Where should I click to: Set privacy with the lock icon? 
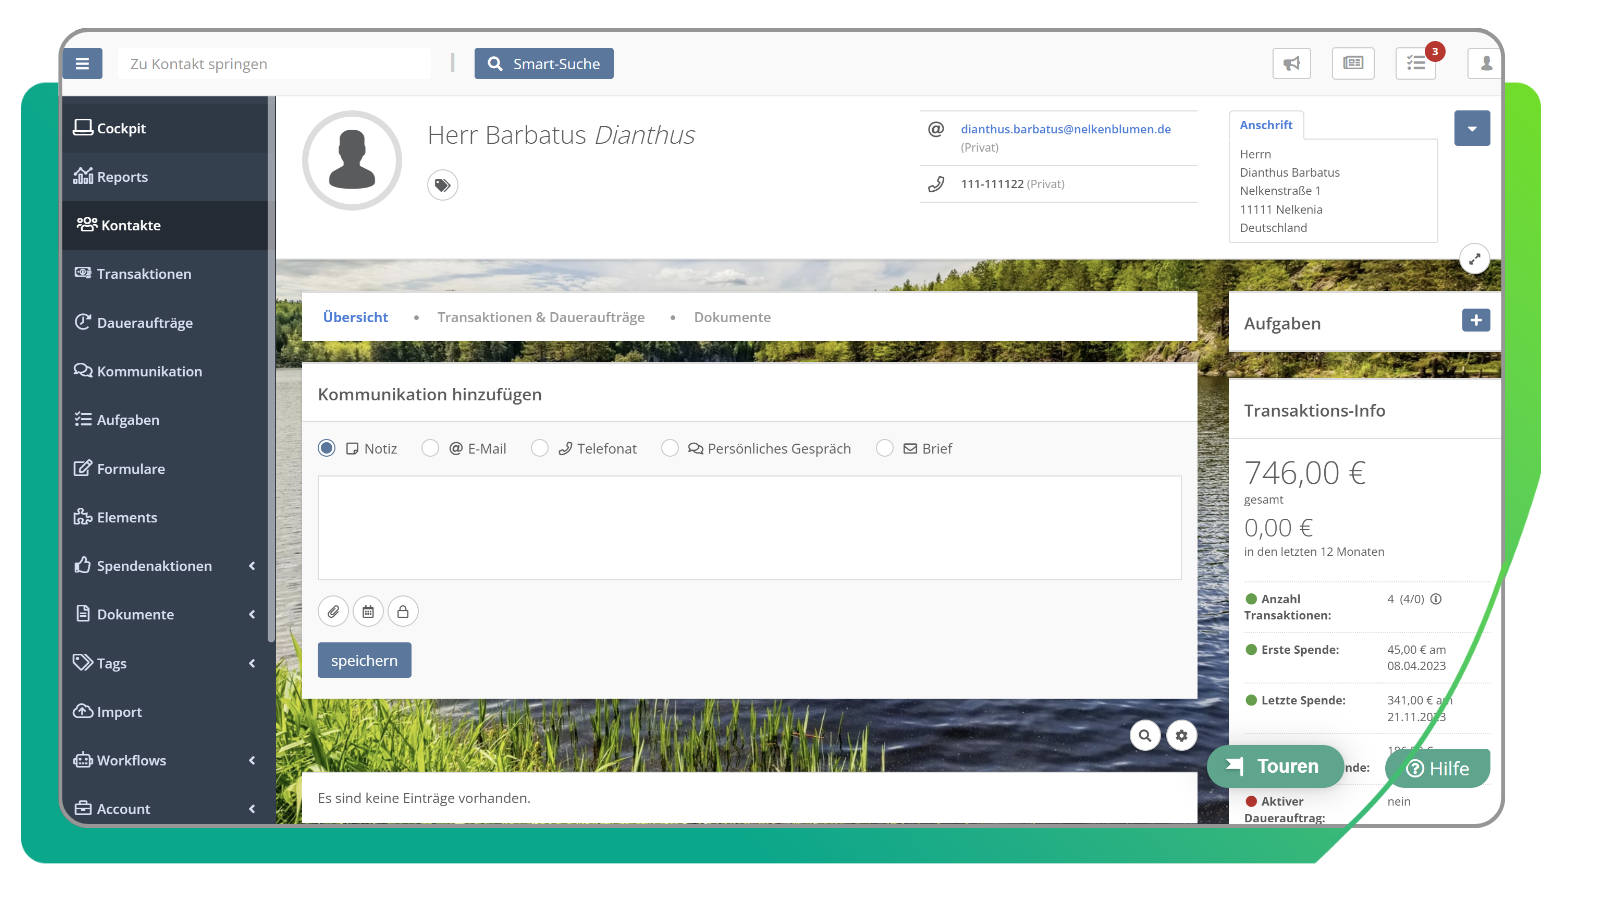click(x=403, y=611)
